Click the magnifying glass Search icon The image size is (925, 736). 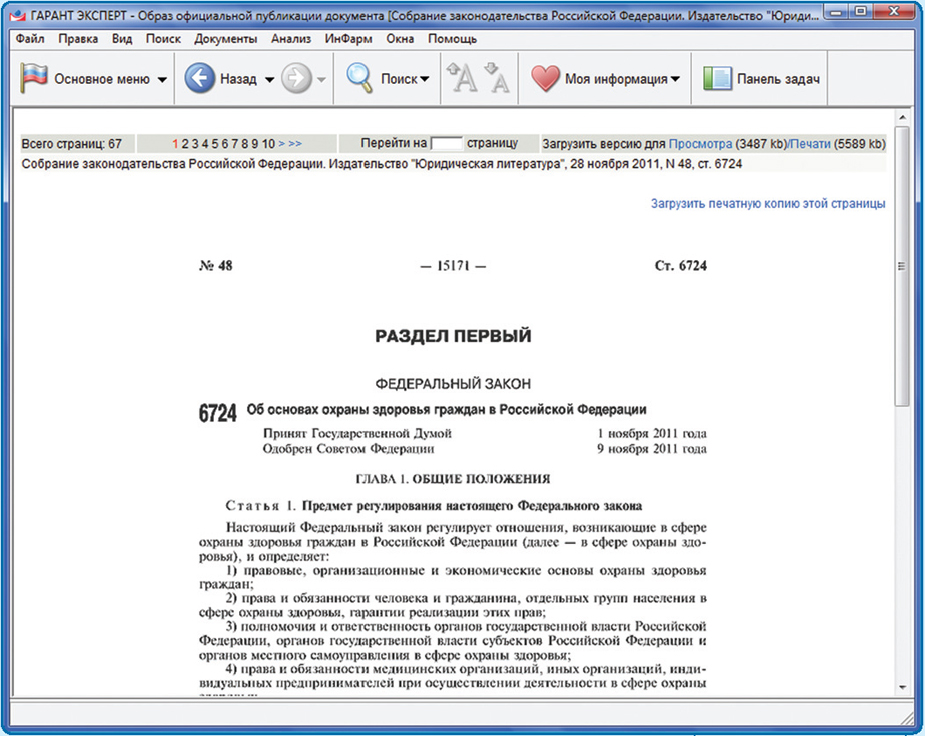point(360,79)
